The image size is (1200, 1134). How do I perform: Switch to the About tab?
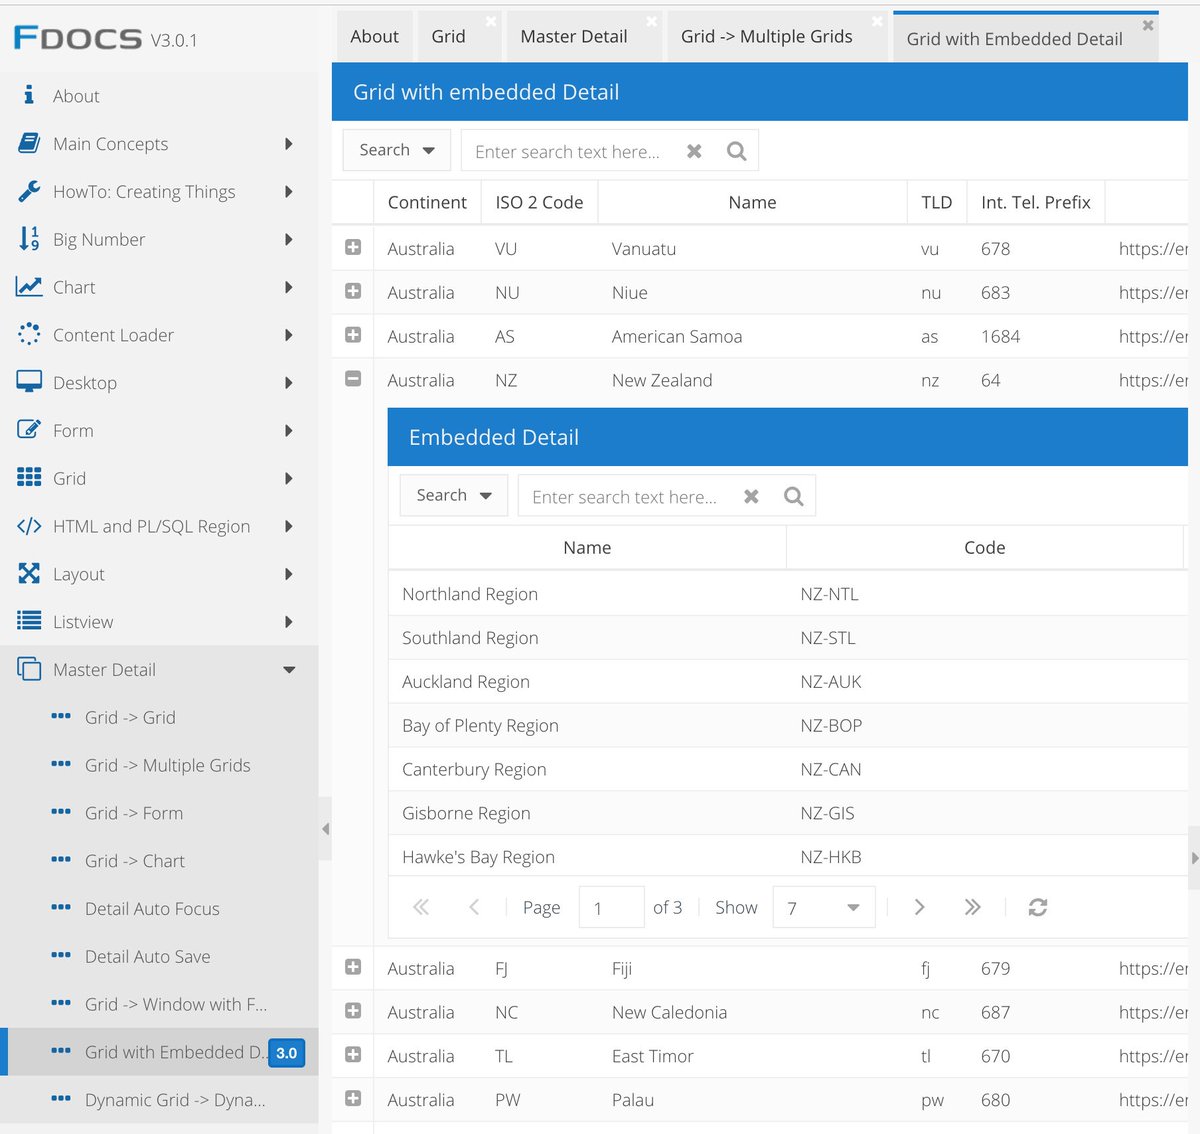374,37
